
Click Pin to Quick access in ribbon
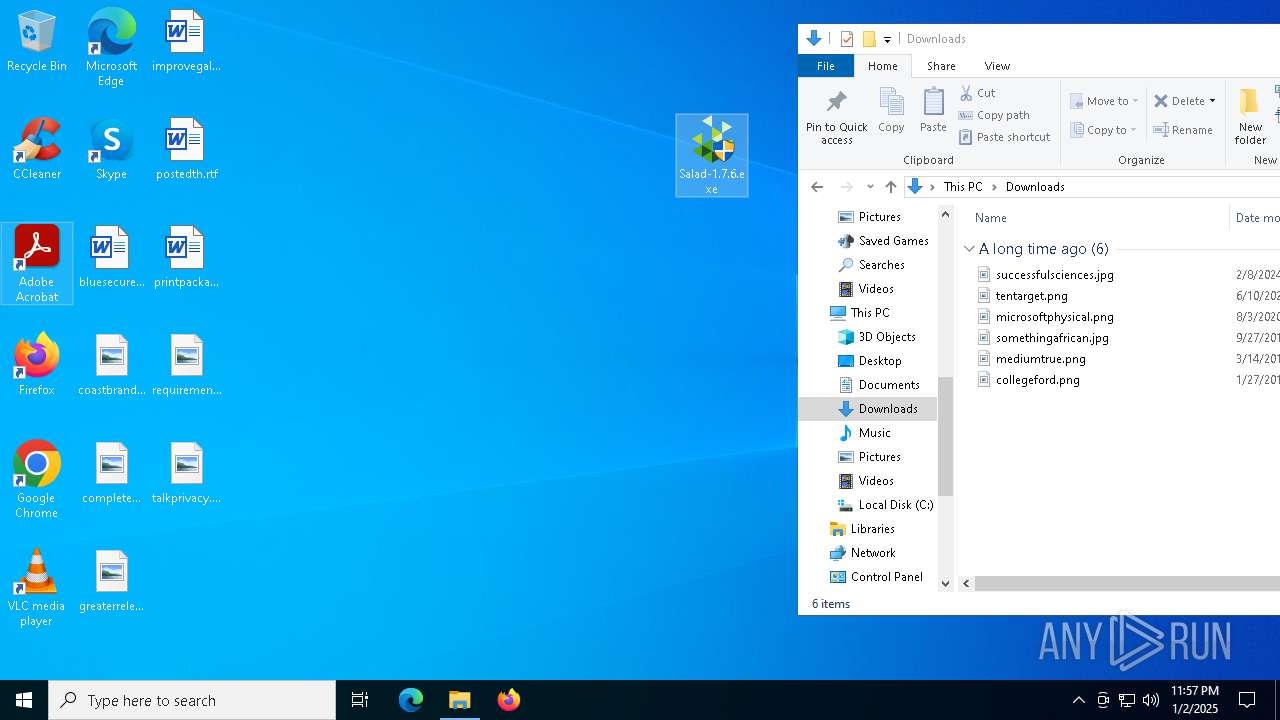(x=837, y=117)
